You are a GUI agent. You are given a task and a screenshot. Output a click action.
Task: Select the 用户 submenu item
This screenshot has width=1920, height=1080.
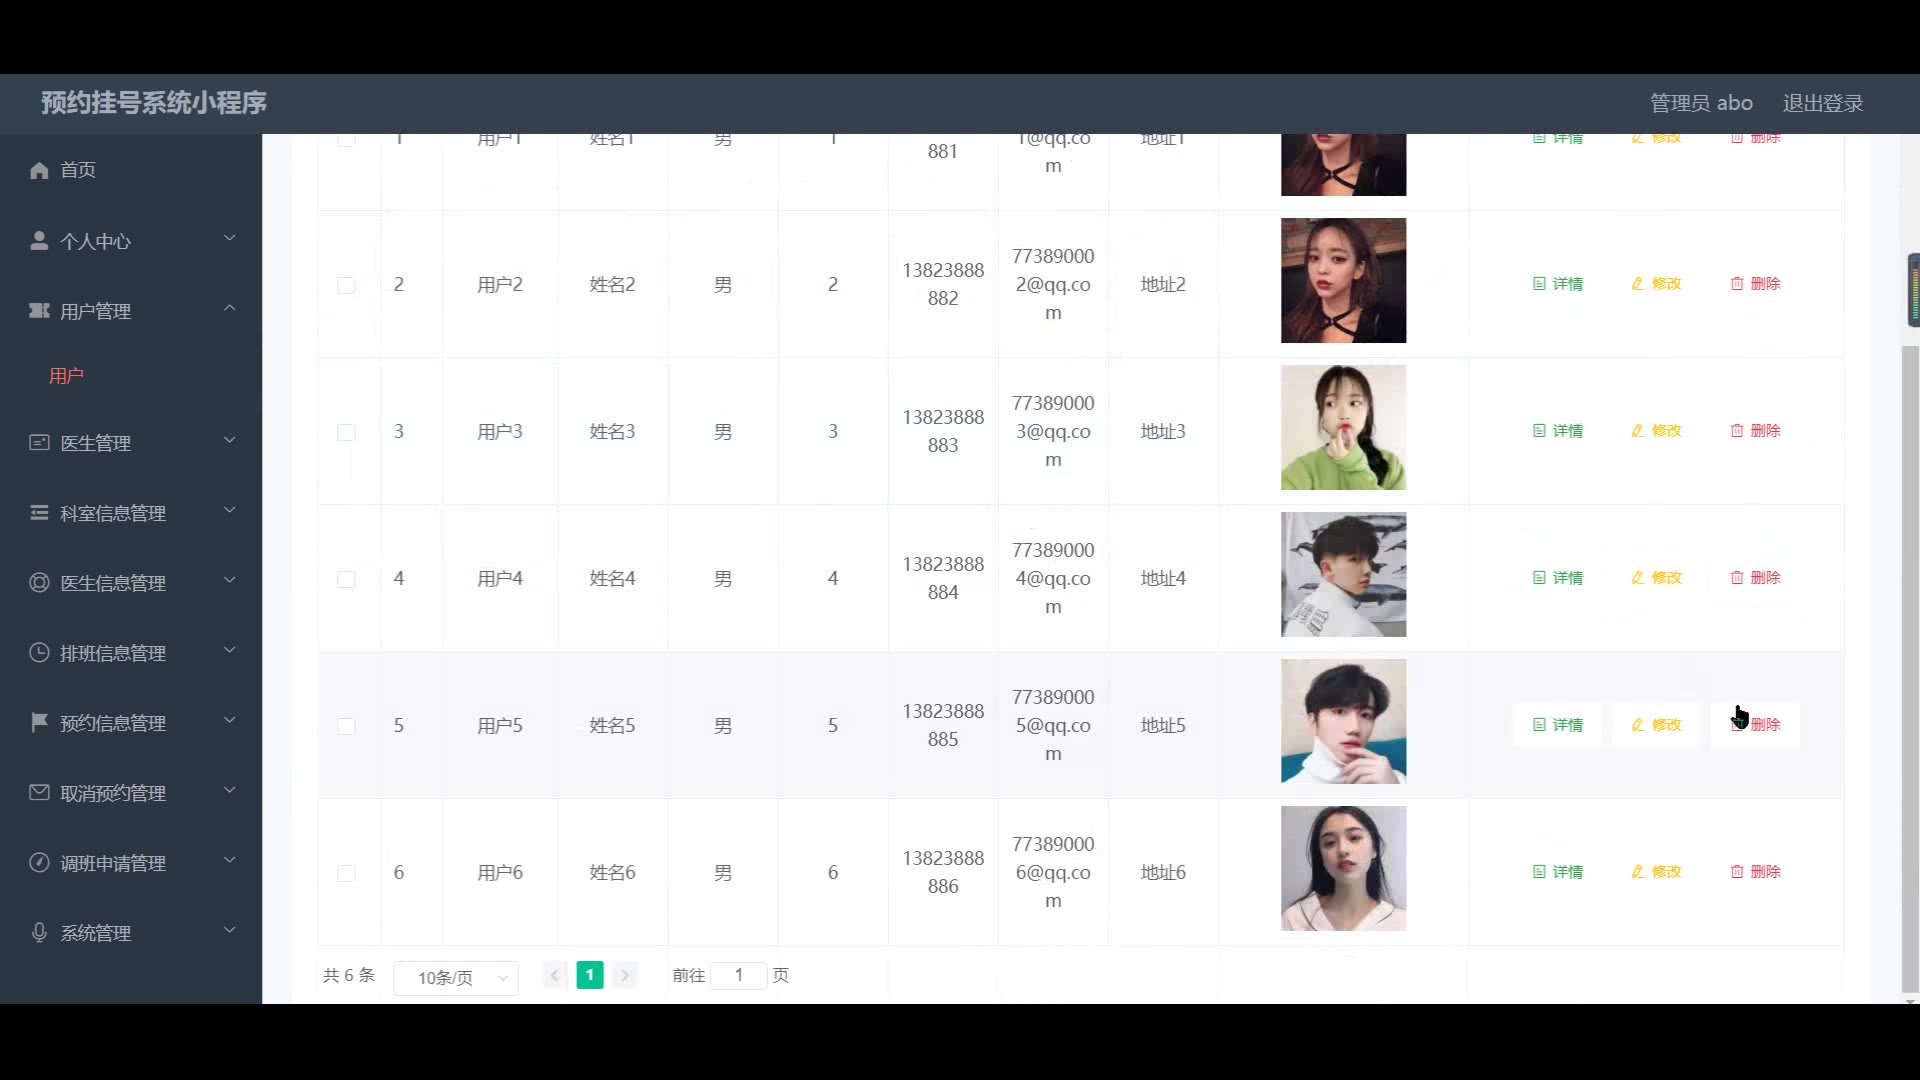coord(131,376)
